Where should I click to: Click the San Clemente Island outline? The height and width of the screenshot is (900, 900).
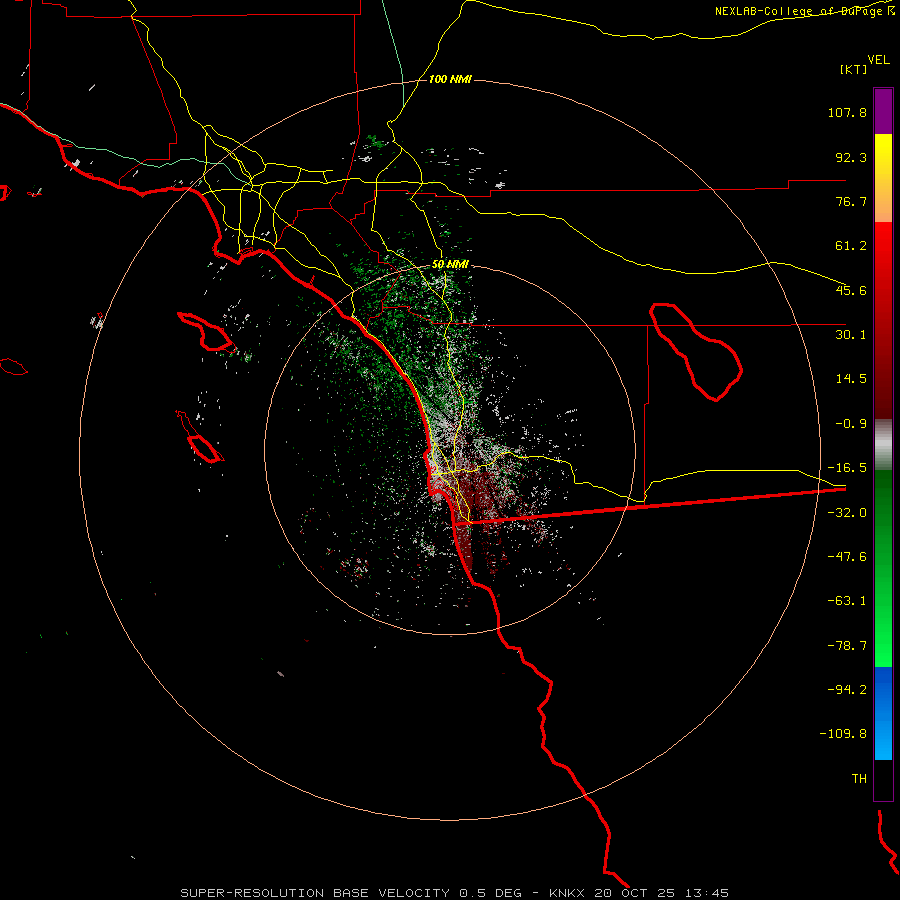(200, 437)
